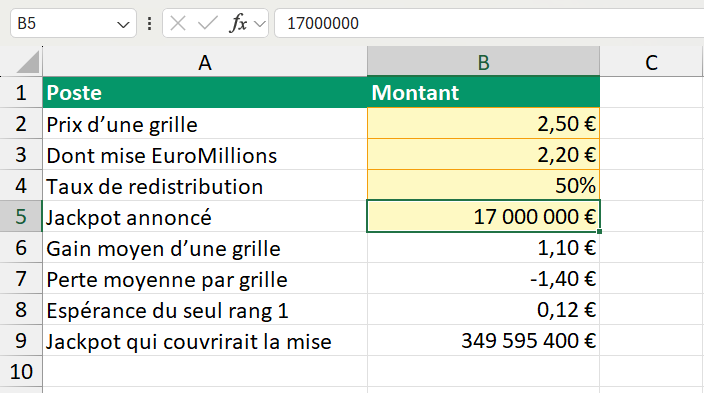Select the cell with 2,20 €

[x=484, y=155]
